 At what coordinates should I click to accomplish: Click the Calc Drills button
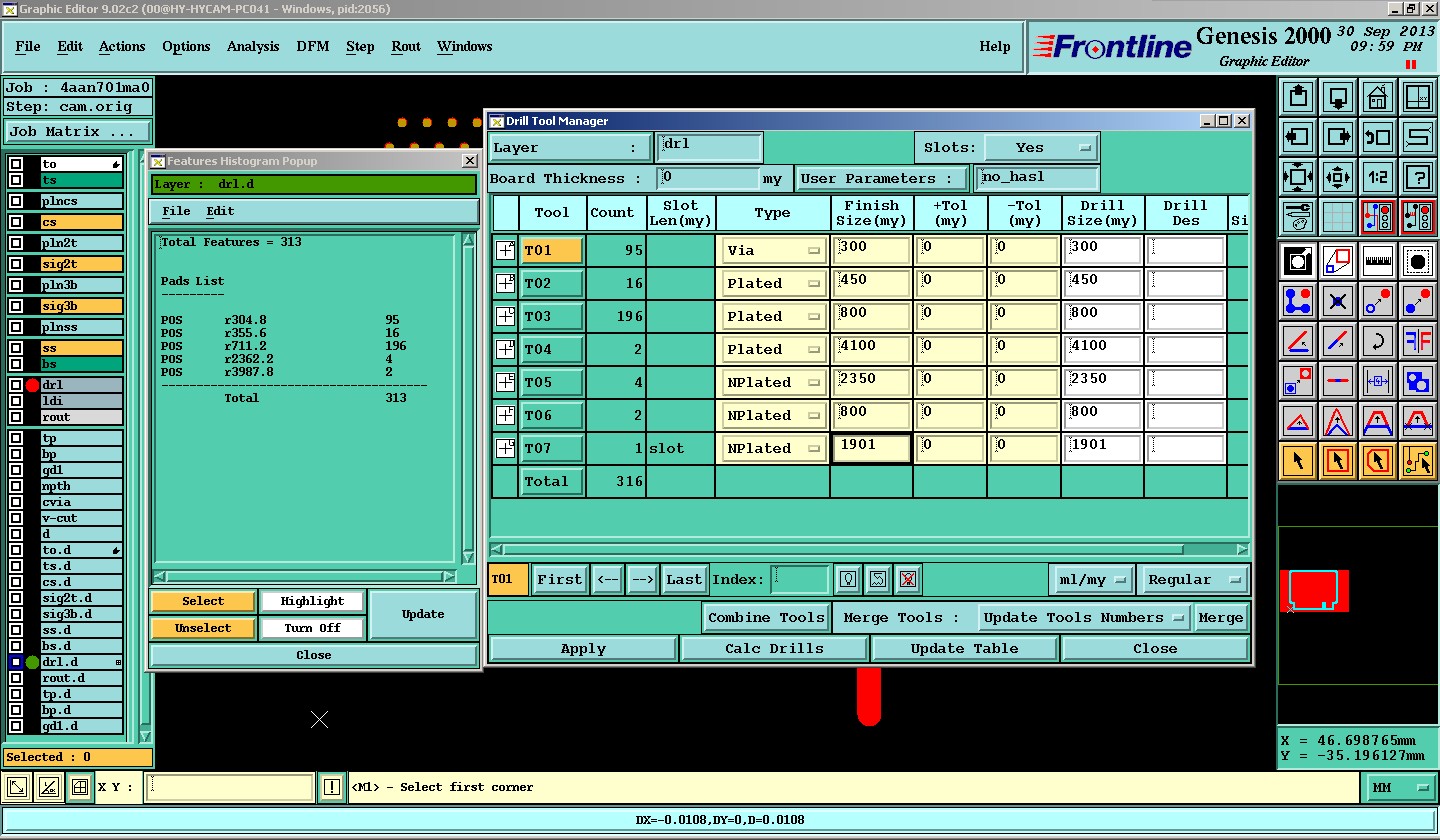[x=774, y=648]
